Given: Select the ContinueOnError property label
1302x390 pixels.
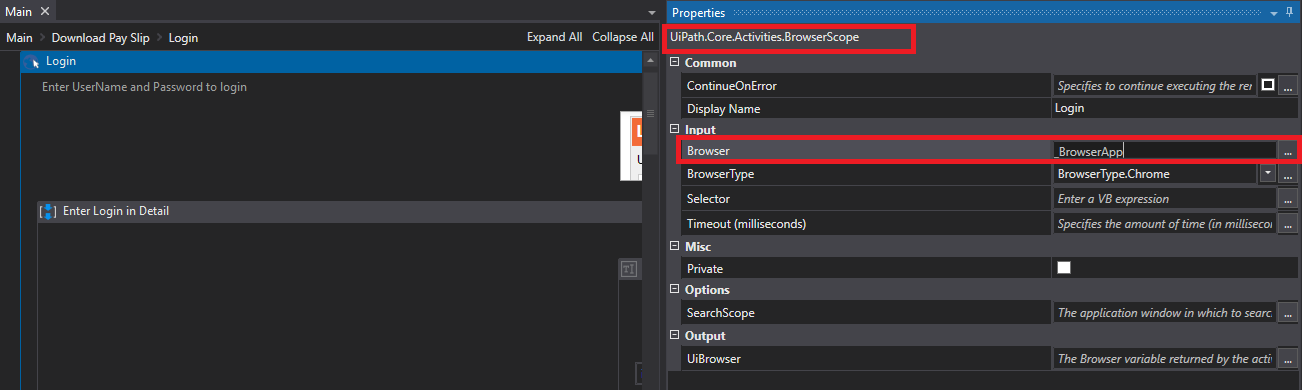Looking at the screenshot, I should coord(732,86).
